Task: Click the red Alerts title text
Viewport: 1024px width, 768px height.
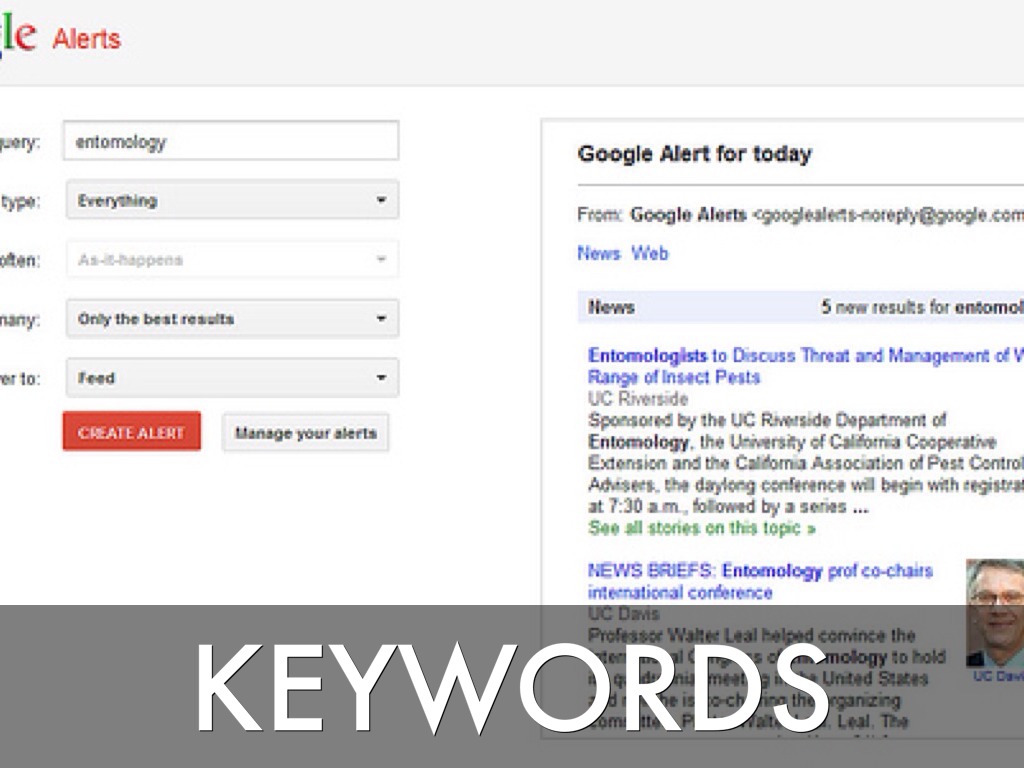Action: (x=86, y=39)
